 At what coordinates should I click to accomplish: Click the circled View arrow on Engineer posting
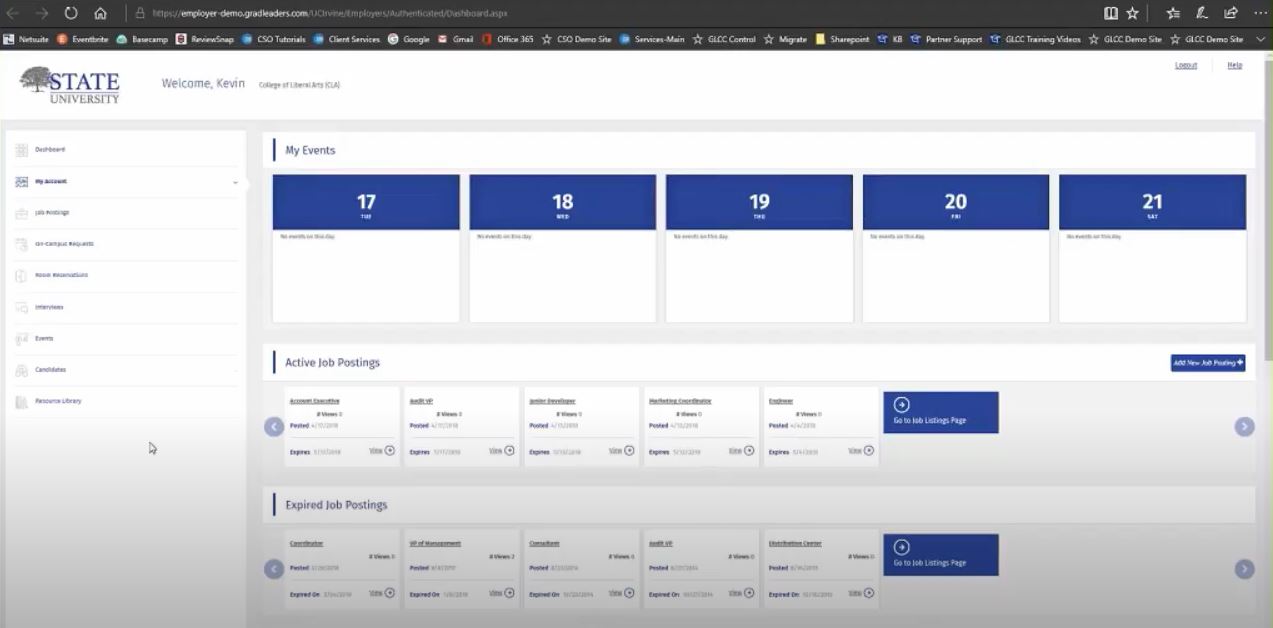click(868, 451)
